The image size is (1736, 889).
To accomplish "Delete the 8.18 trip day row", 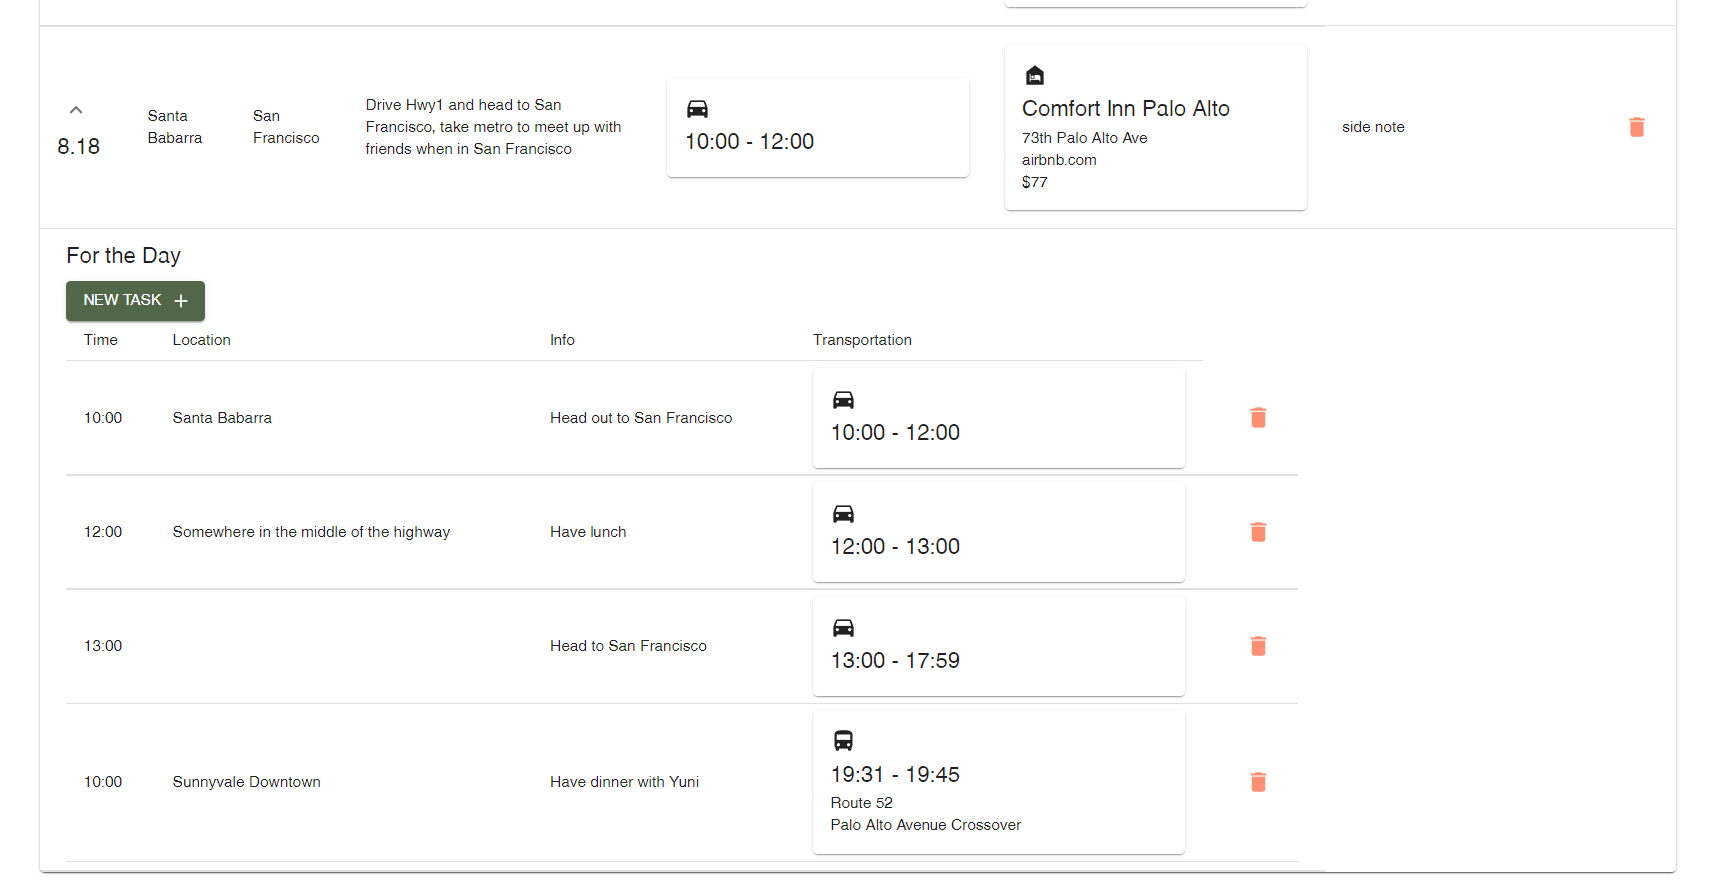I will (x=1636, y=127).
